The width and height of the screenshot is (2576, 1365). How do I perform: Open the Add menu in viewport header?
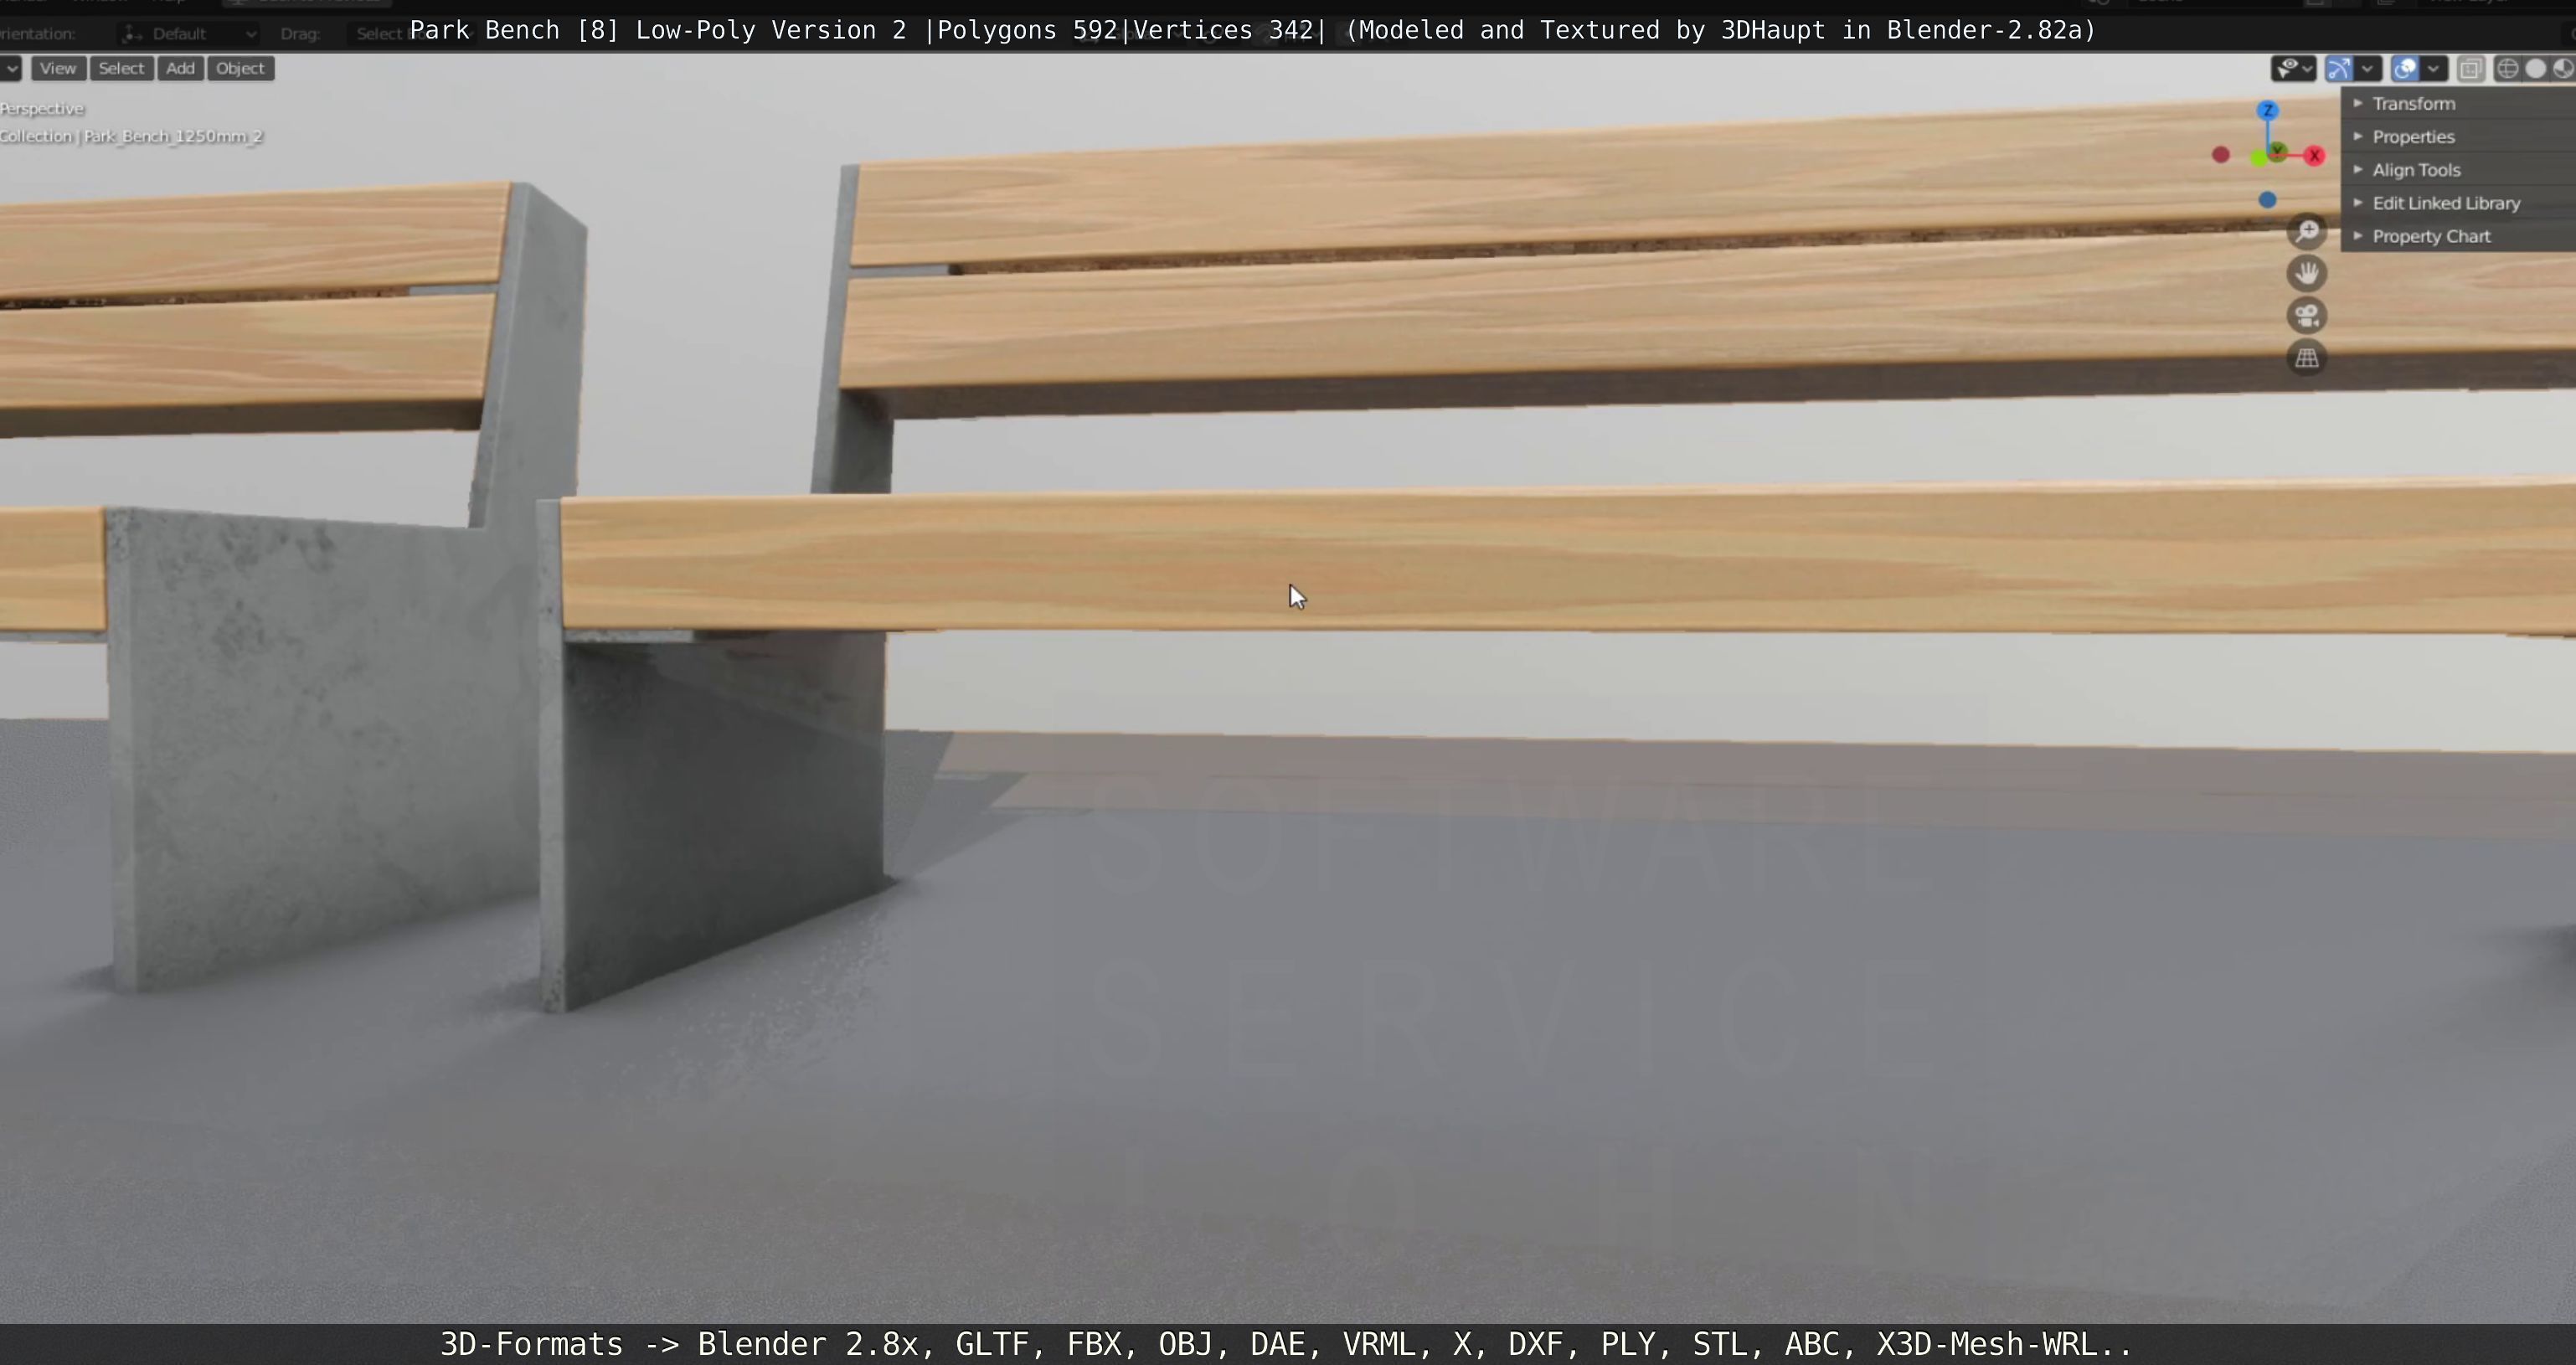pyautogui.click(x=180, y=68)
